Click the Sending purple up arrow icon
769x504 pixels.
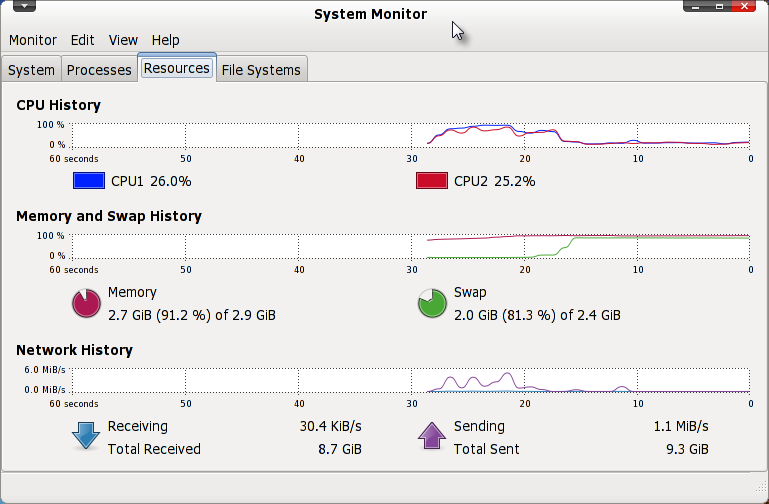point(432,435)
